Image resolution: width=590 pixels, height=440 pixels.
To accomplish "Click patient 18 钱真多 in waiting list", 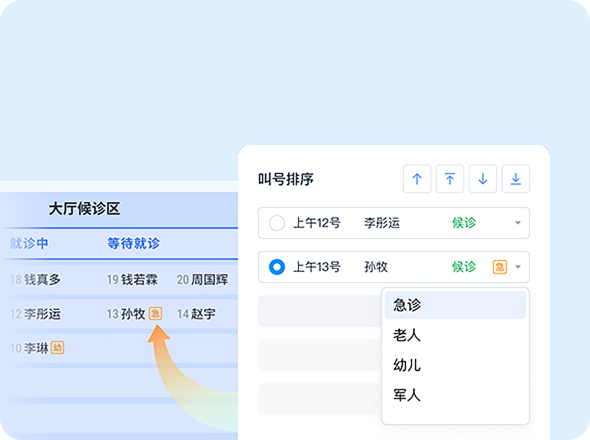I will pyautogui.click(x=35, y=280).
